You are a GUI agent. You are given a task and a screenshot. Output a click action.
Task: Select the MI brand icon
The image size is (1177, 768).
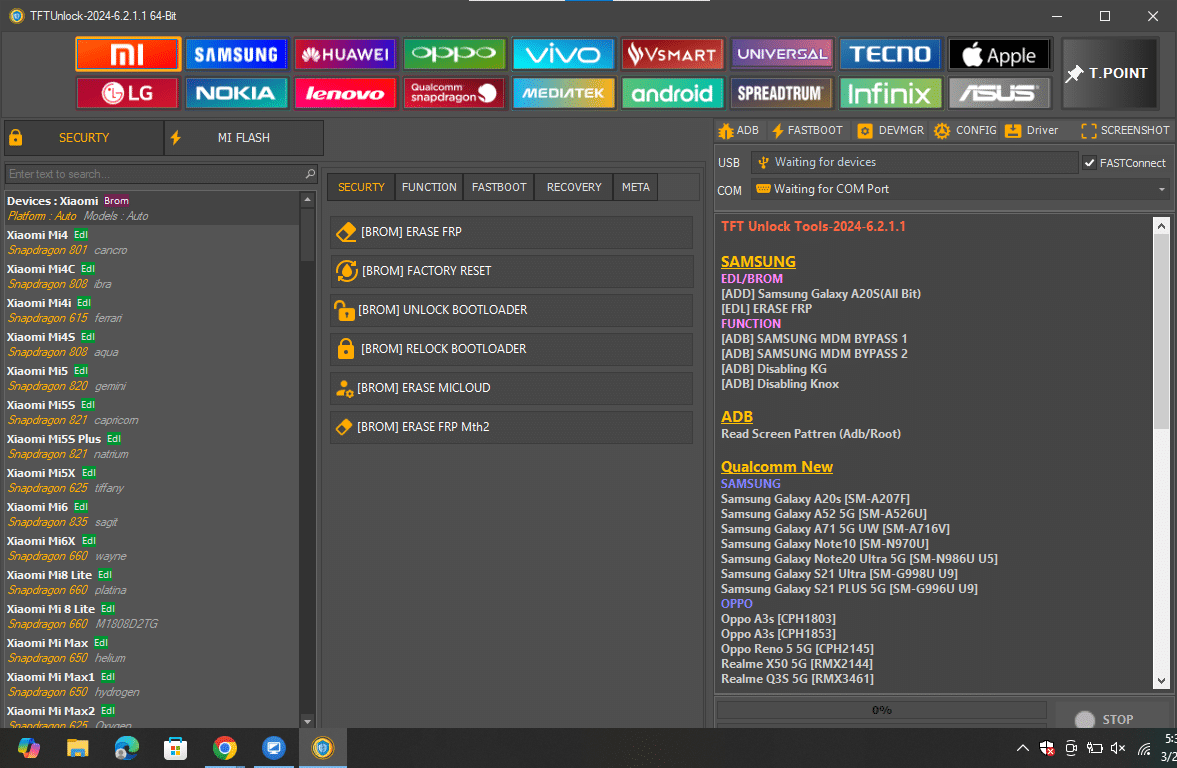127,53
